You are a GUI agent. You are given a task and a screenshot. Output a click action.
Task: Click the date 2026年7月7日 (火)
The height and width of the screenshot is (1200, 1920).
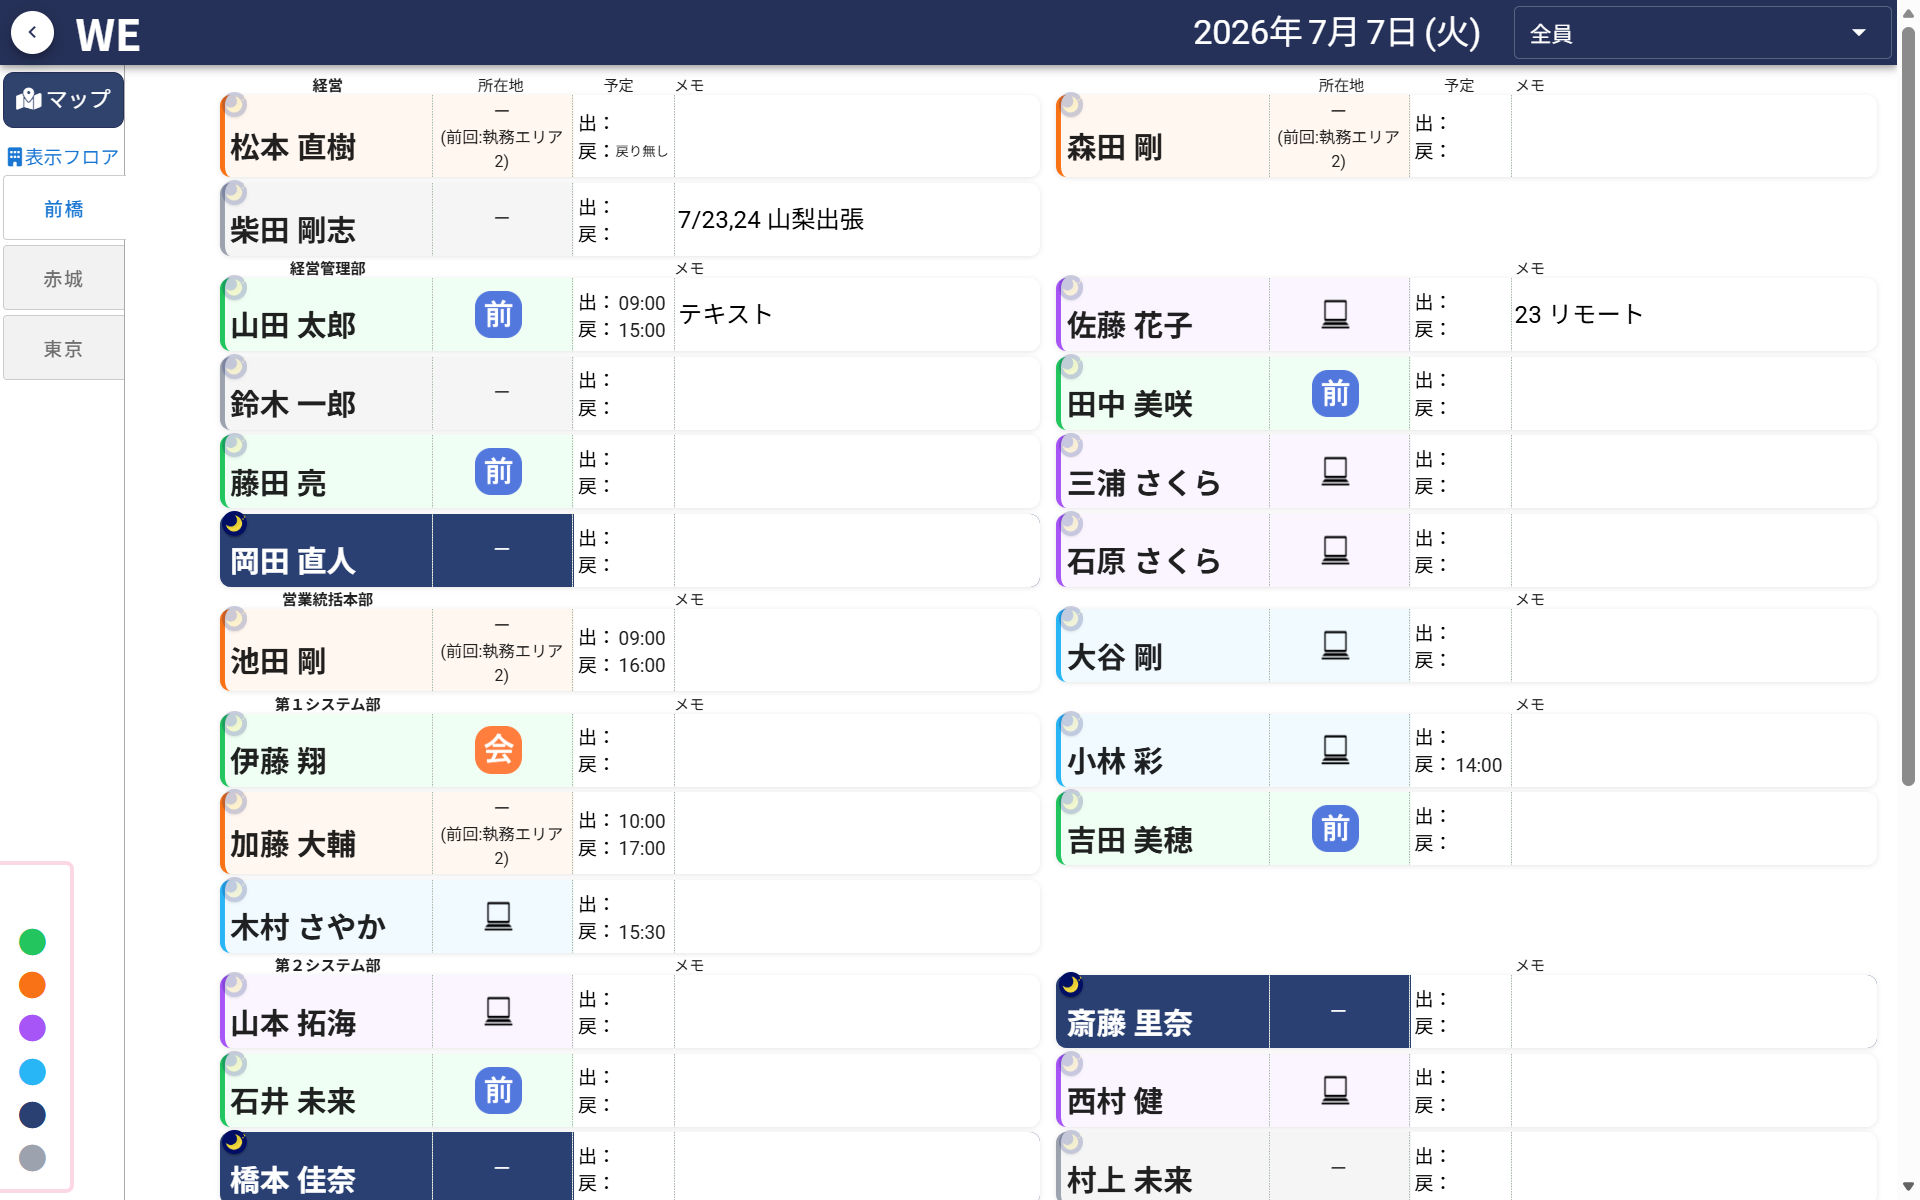point(1336,32)
